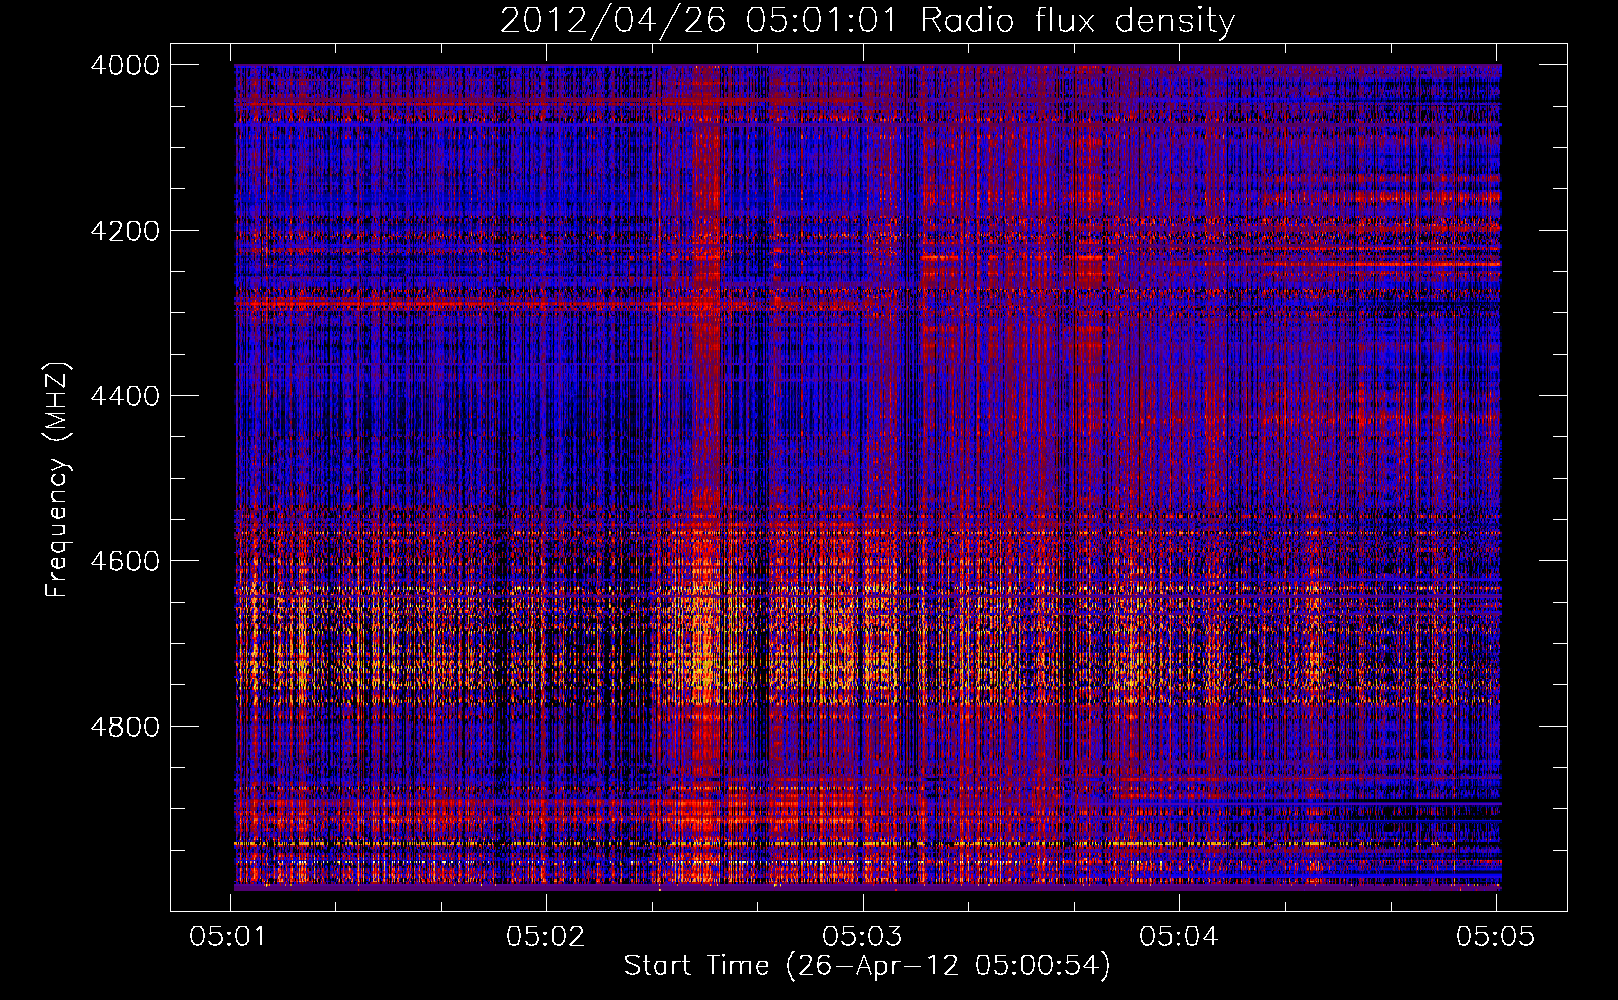Image resolution: width=1618 pixels, height=1000 pixels.
Task: Click the '05:02' time axis label
Action: pyautogui.click(x=546, y=936)
